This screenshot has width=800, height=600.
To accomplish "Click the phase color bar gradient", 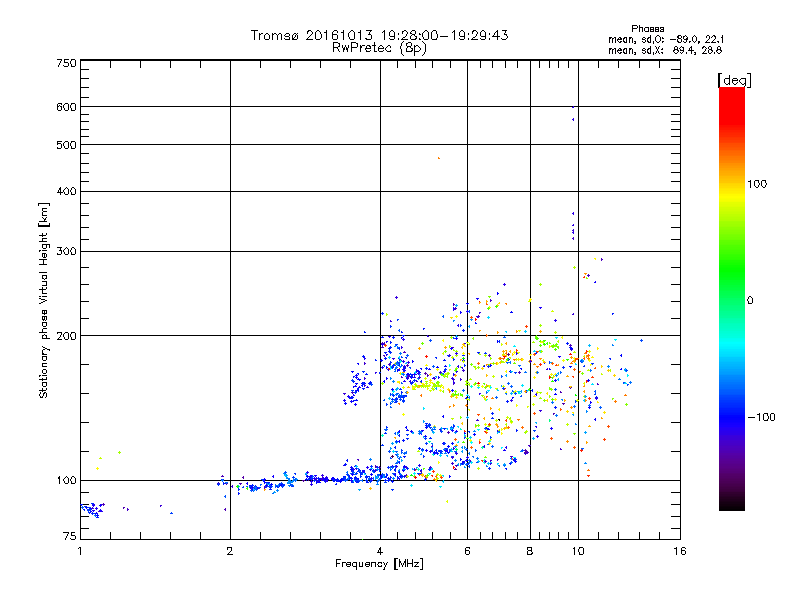I will pyautogui.click(x=732, y=299).
